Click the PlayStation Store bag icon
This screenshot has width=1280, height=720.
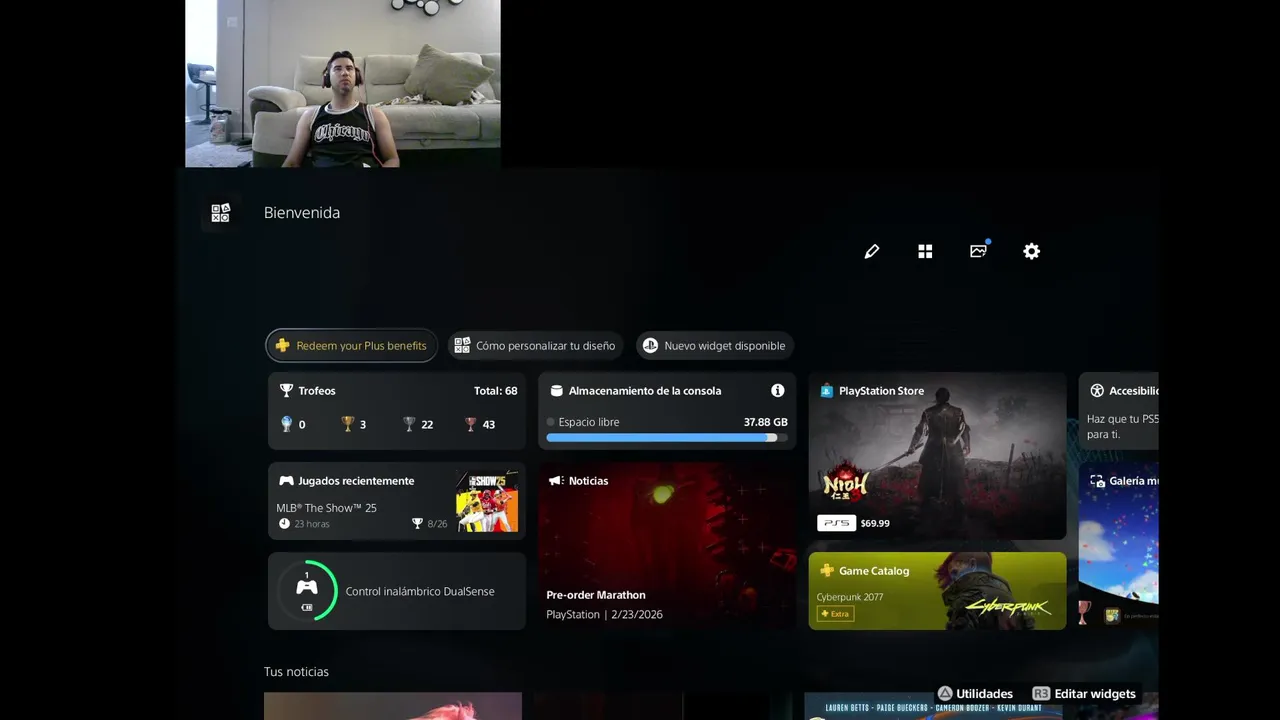[x=826, y=391]
